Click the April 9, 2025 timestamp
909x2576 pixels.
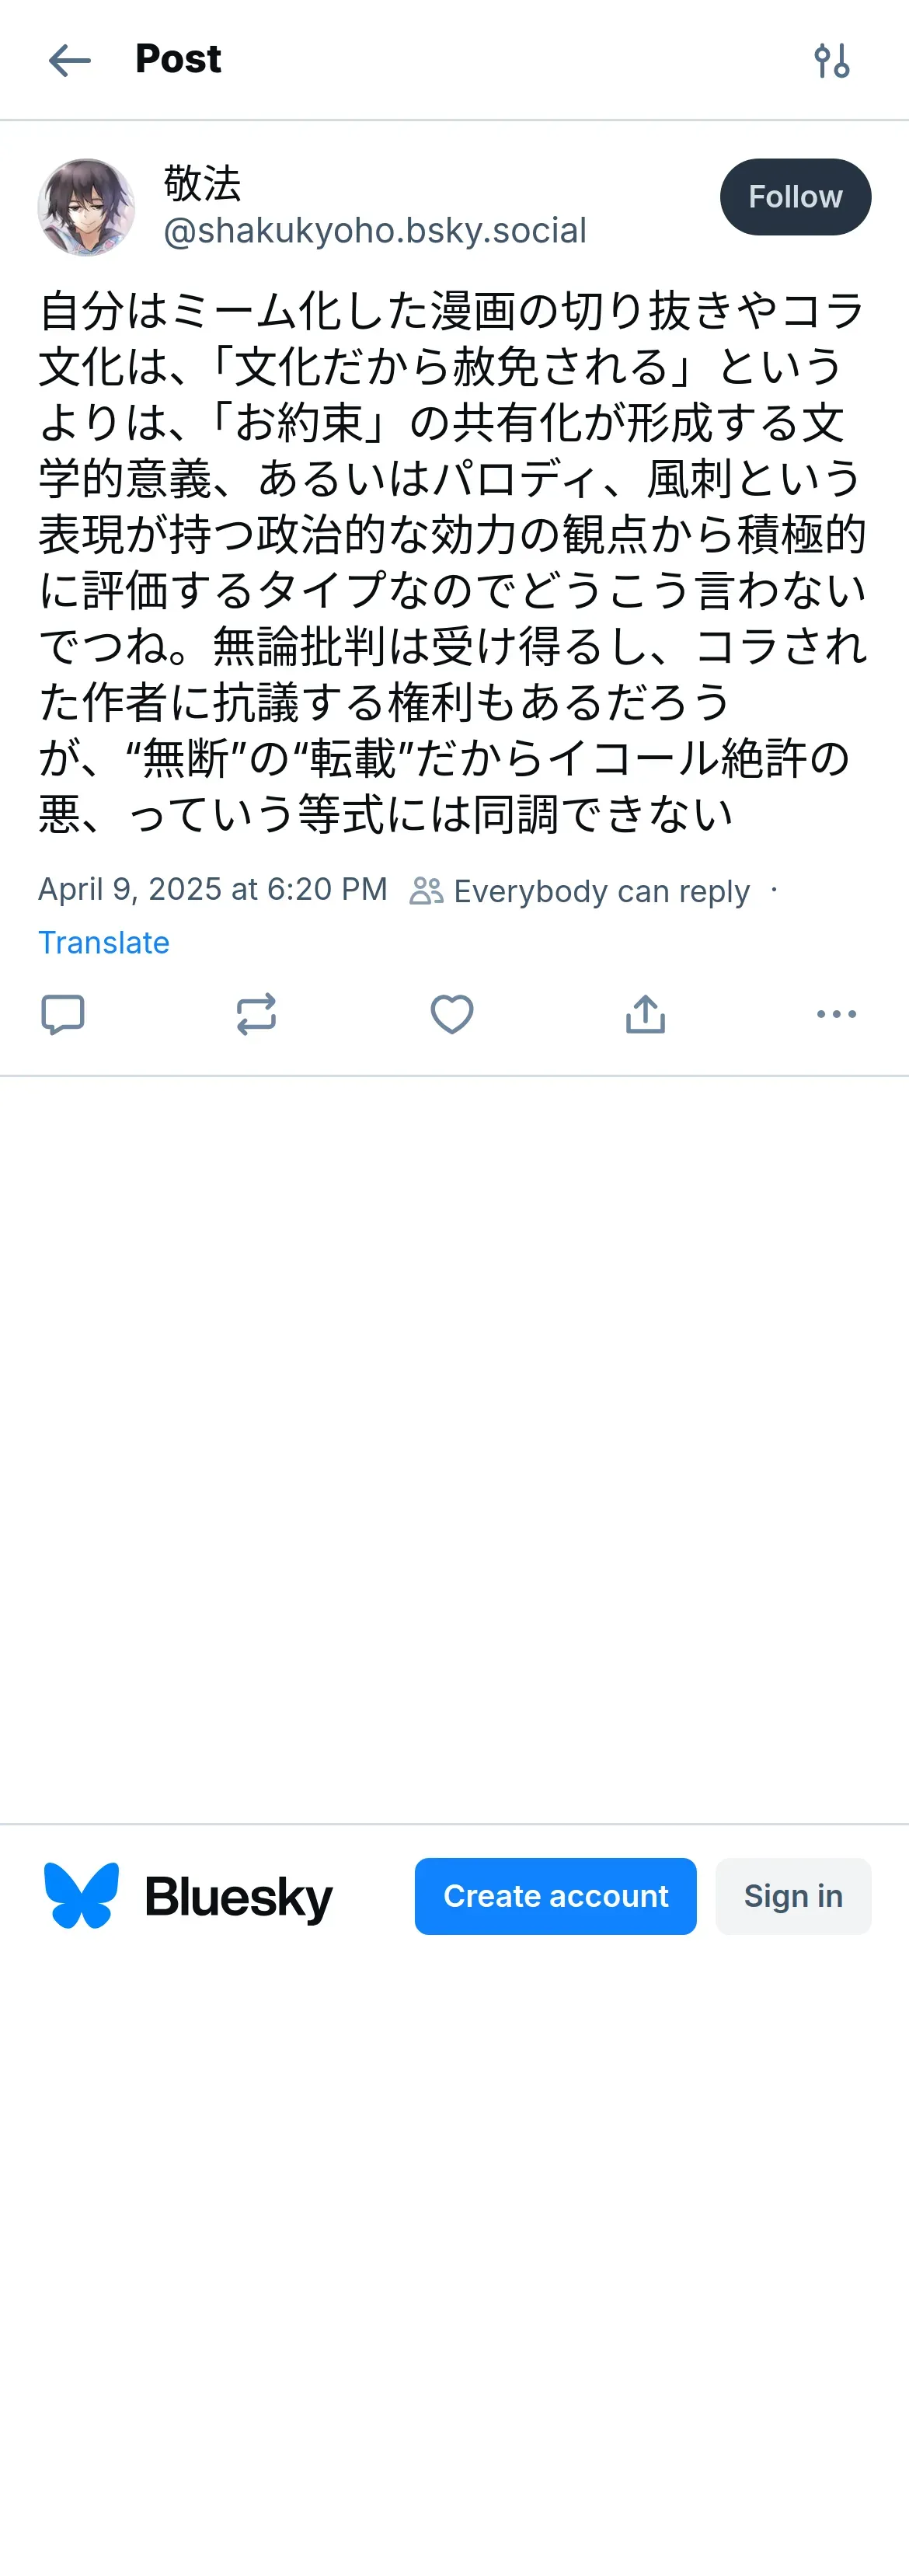(x=212, y=889)
